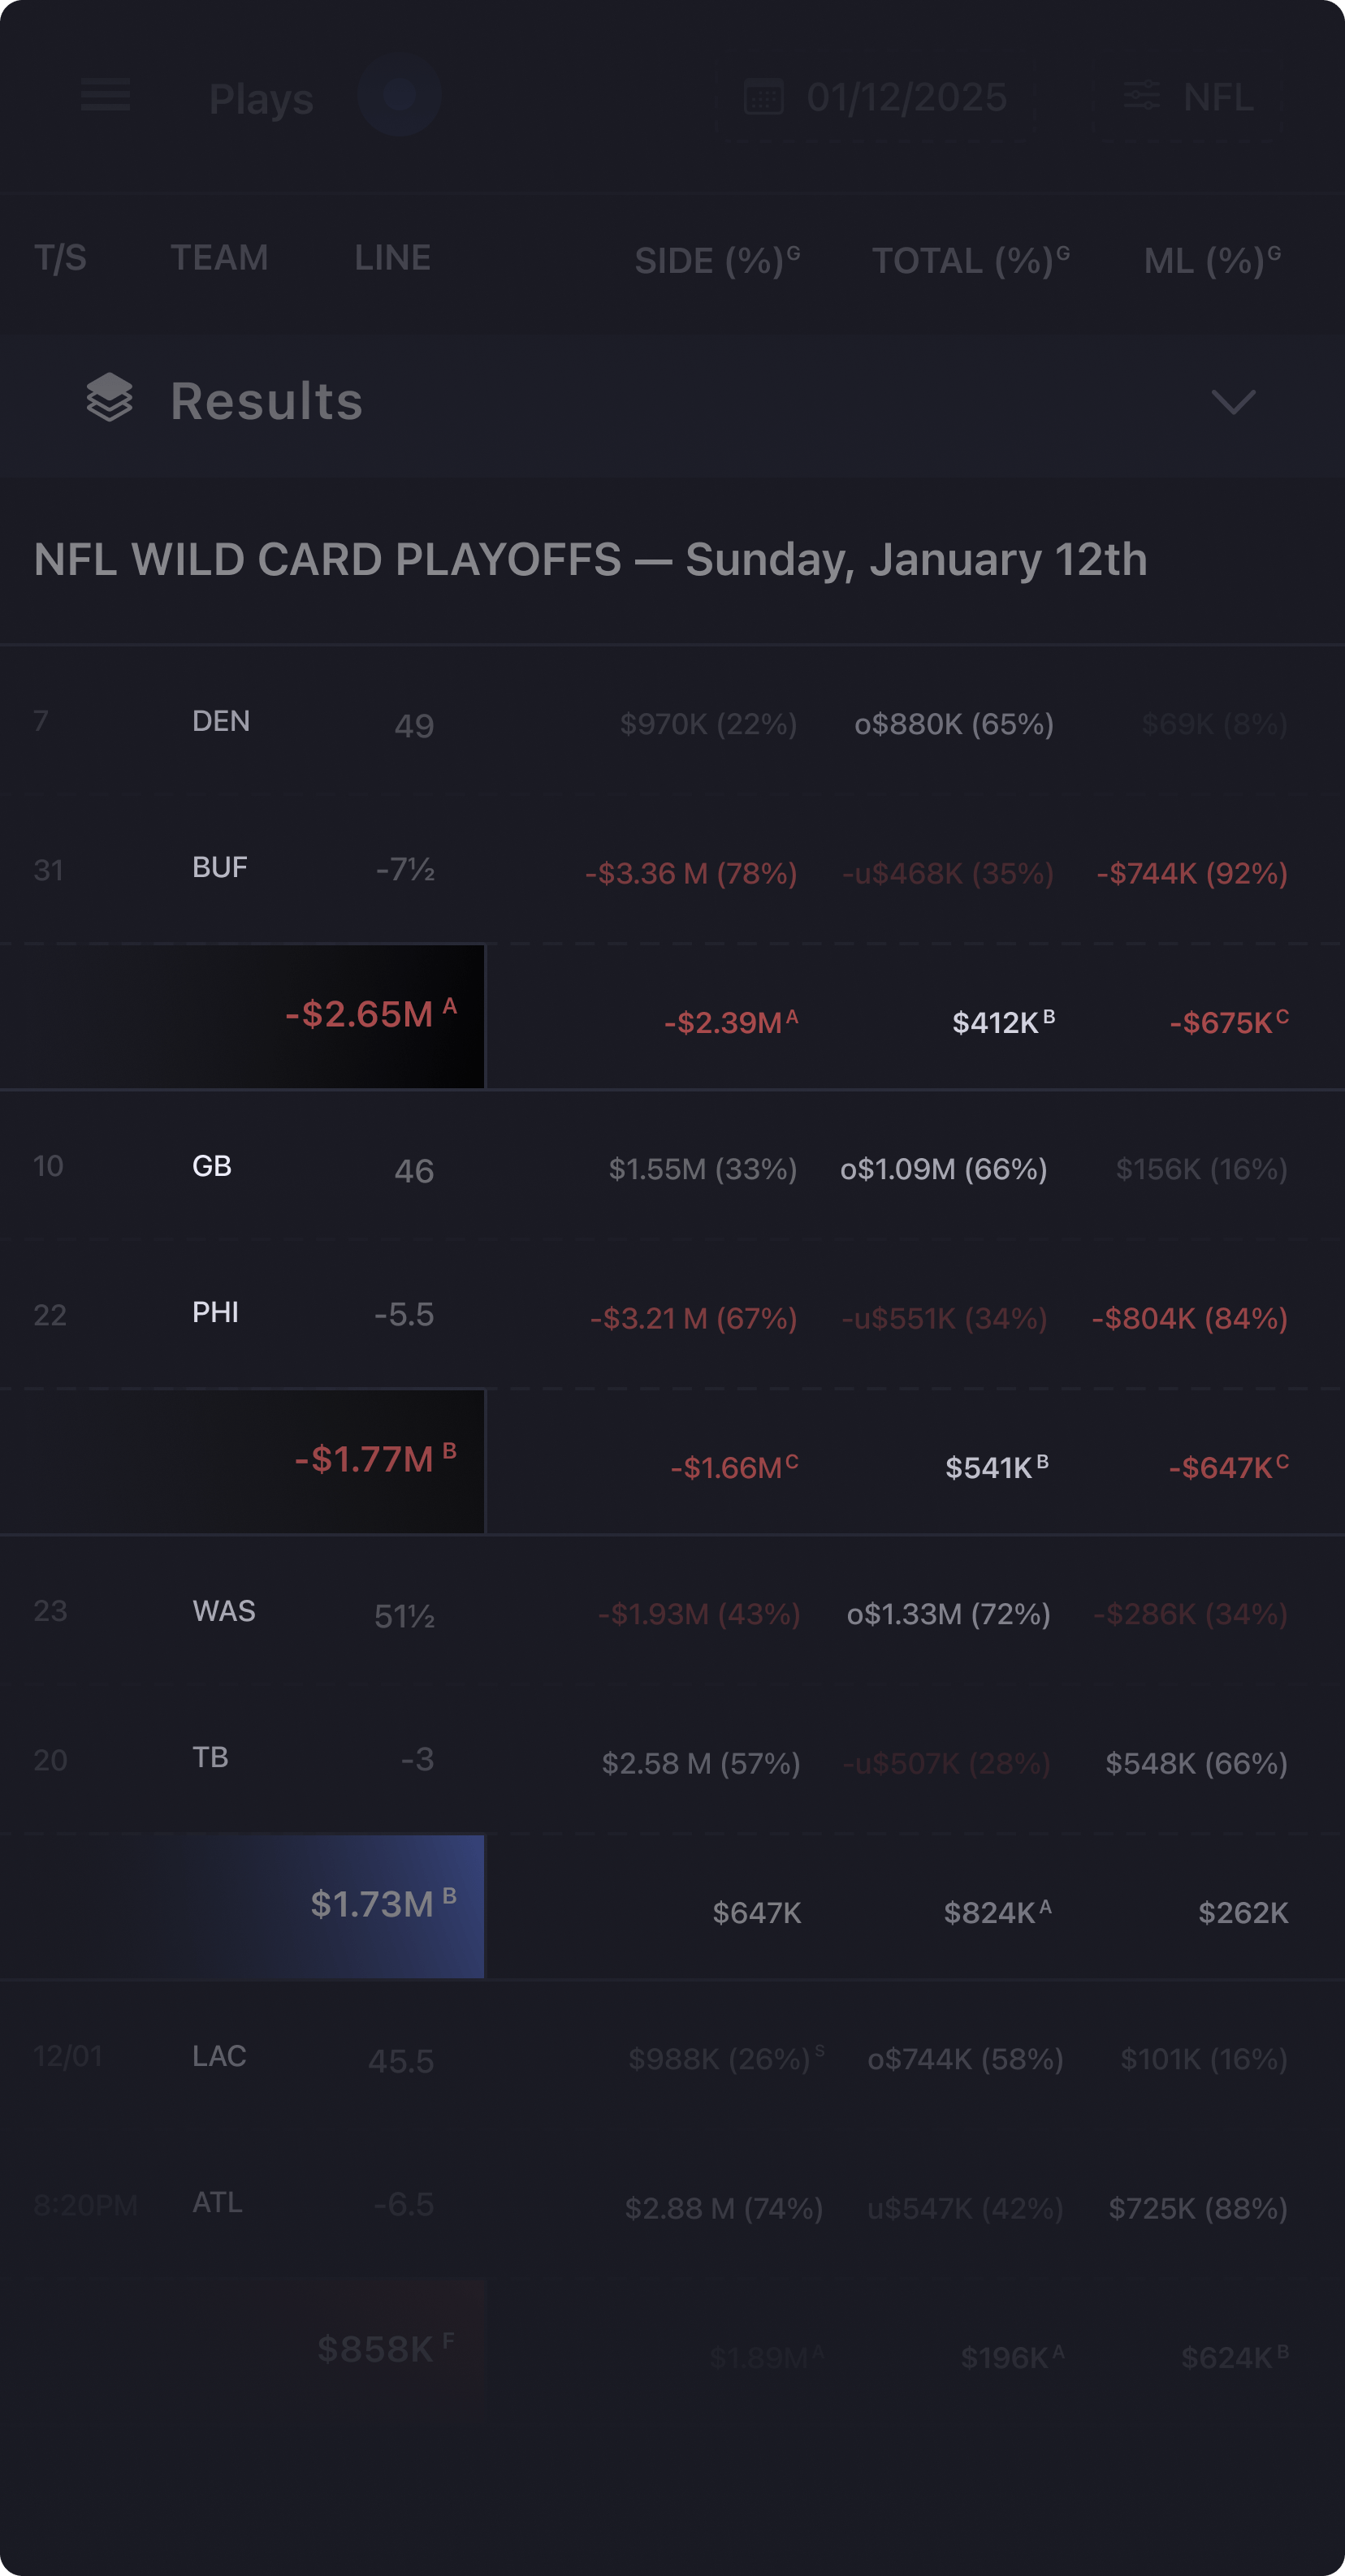Open the NFL league filter

[1188, 97]
